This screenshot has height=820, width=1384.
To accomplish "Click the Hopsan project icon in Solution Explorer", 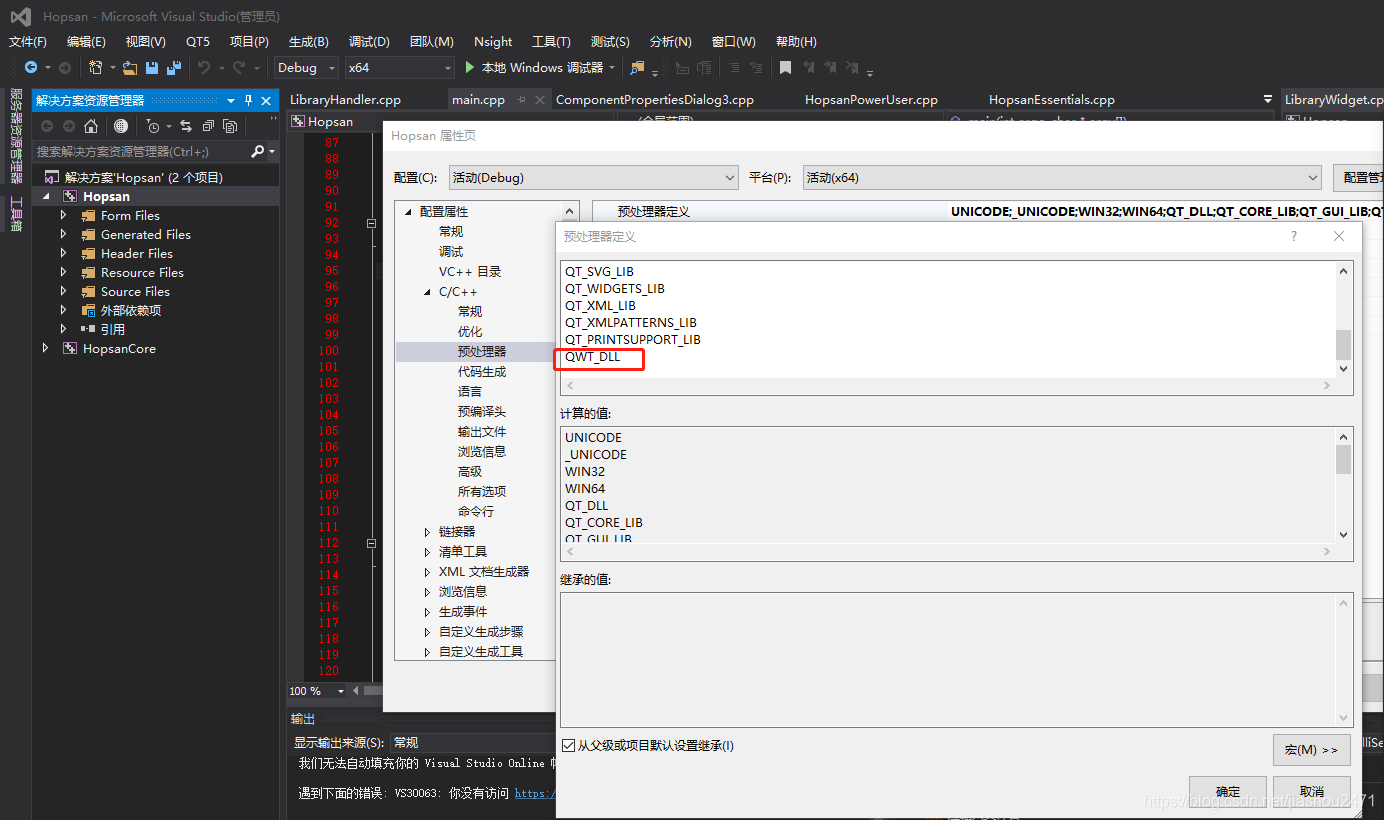I will click(x=69, y=196).
